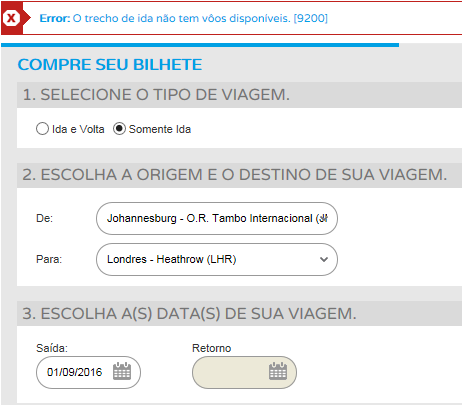Click the [9200] error code text
463x406 pixels.
(311, 18)
